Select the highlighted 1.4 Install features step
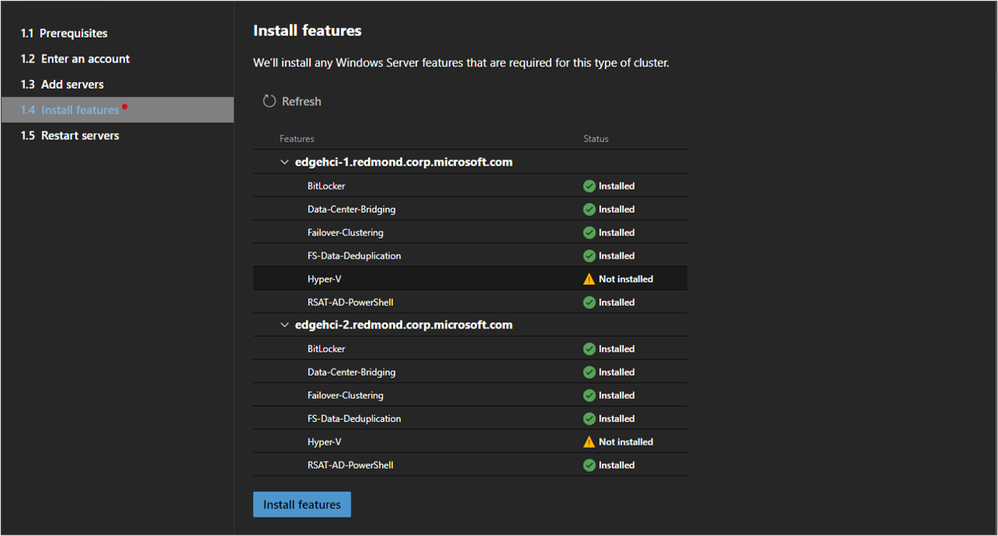 point(70,110)
